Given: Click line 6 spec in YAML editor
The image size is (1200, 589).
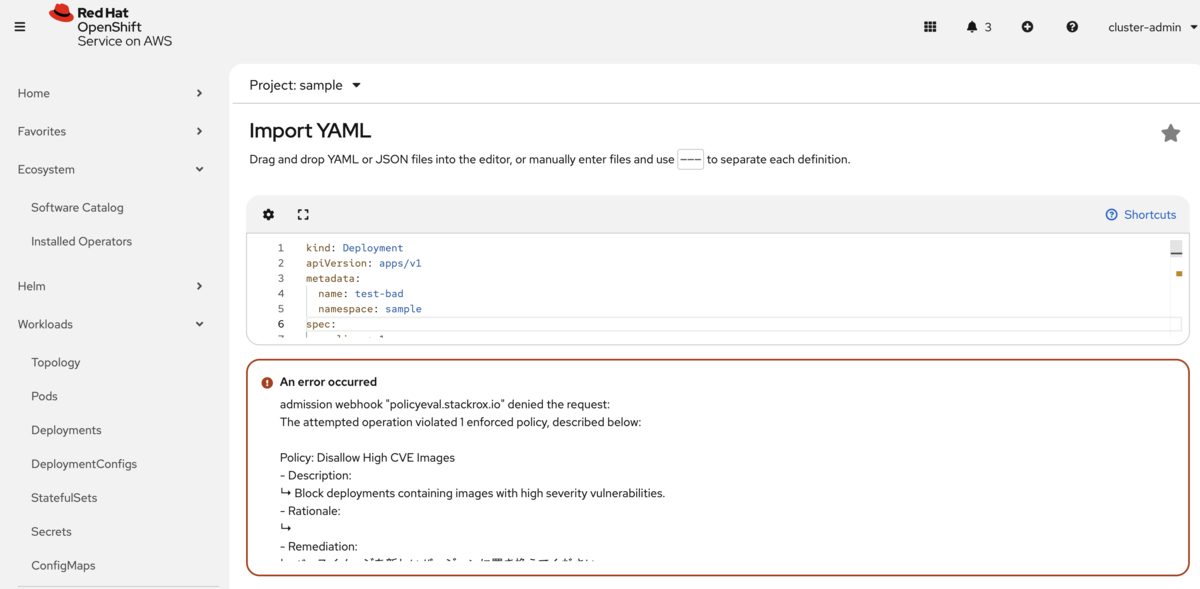Looking at the screenshot, I should [x=321, y=324].
